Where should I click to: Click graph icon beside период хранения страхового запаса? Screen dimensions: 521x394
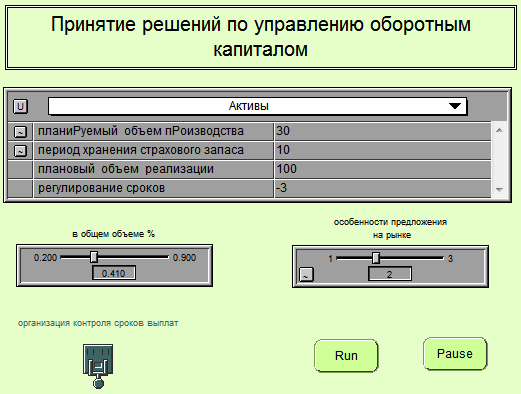pos(20,151)
